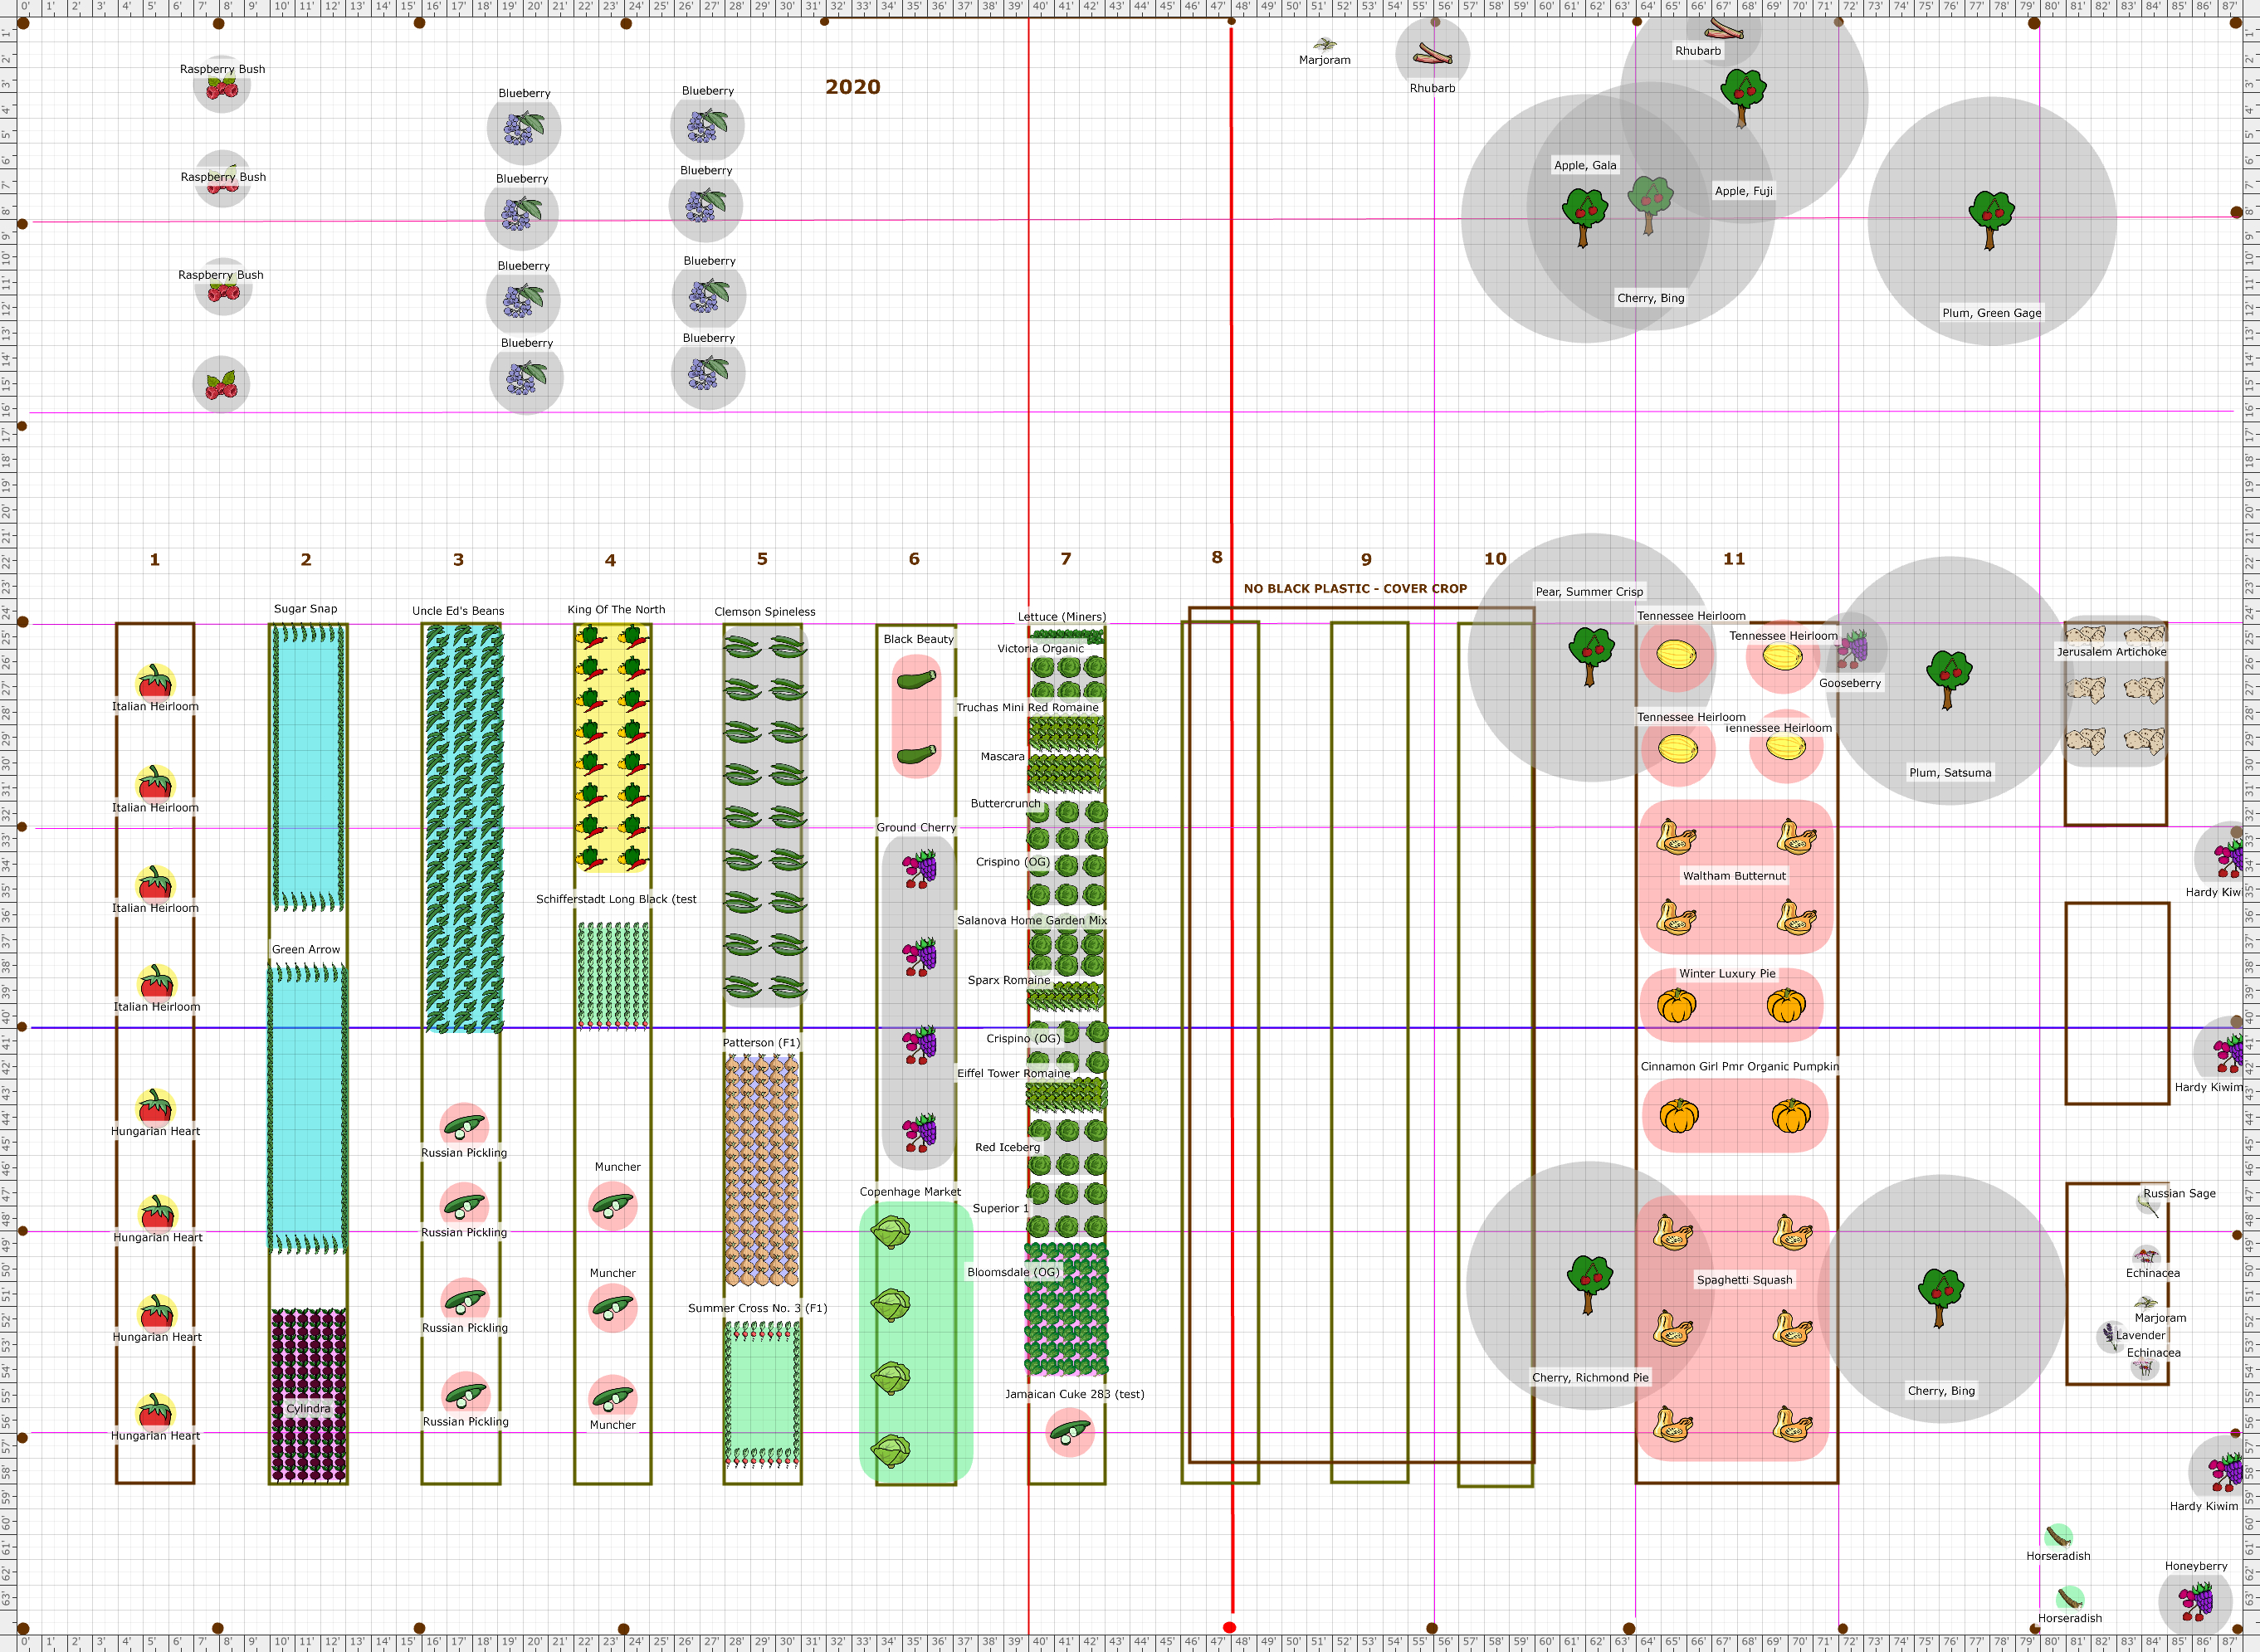Click the Ground Cherry planting strip

tap(919, 1002)
